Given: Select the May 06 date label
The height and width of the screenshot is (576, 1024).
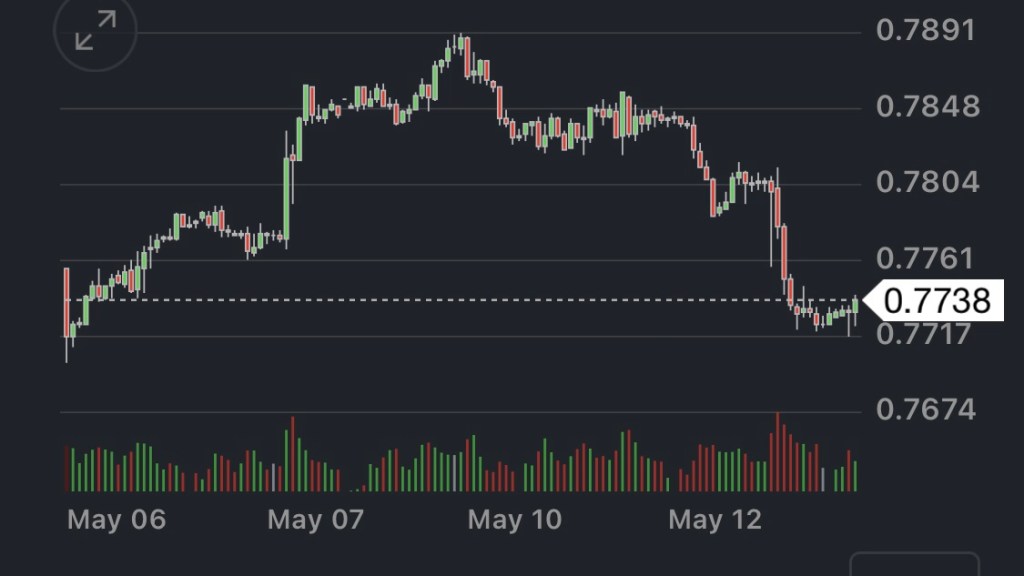Looking at the screenshot, I should [116, 520].
